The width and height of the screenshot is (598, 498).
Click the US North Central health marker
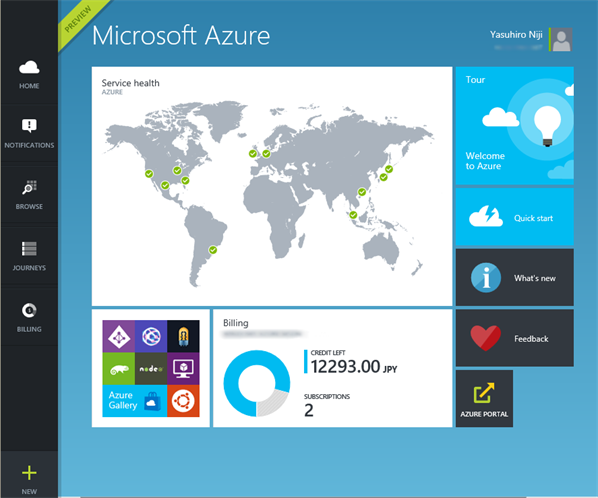[177, 170]
